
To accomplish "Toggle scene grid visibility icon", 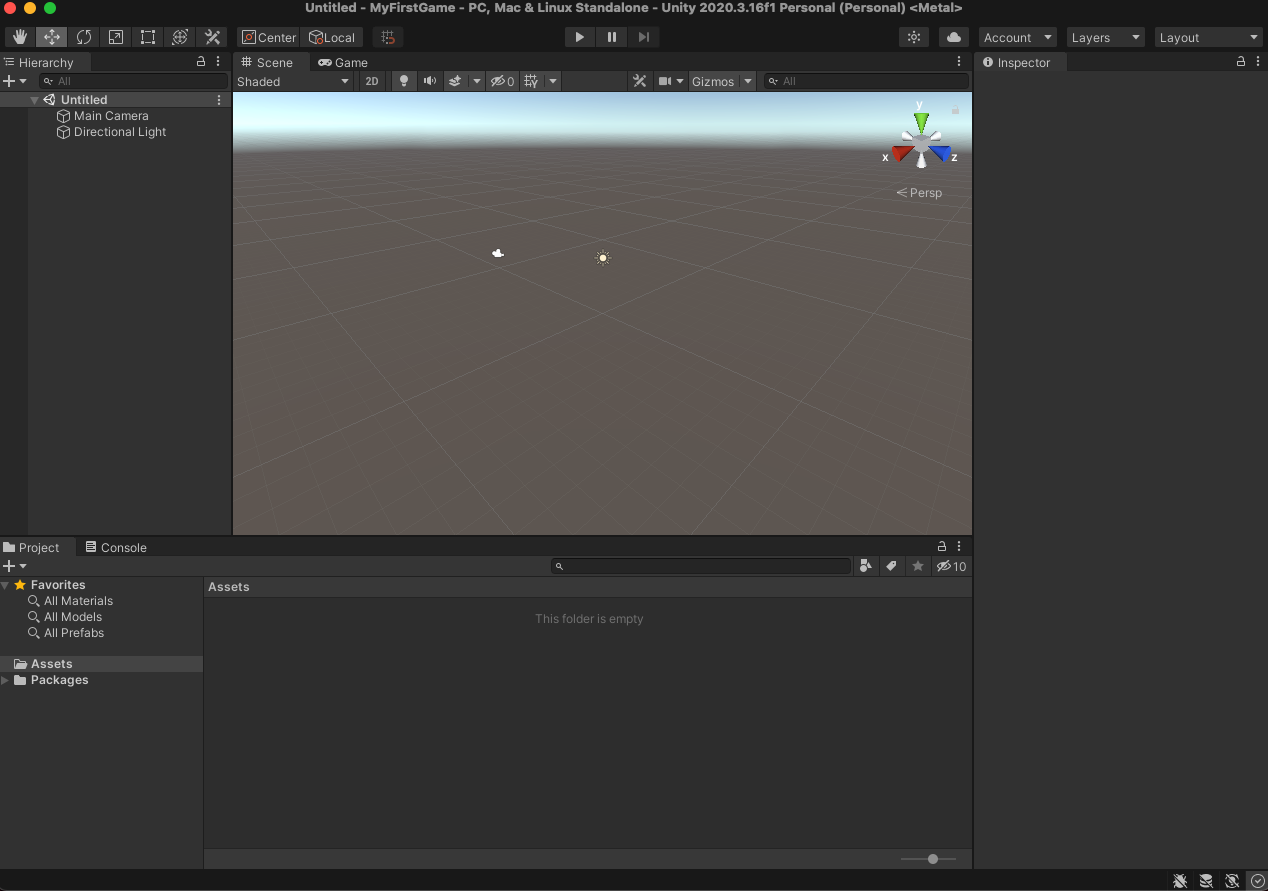I will tap(531, 81).
